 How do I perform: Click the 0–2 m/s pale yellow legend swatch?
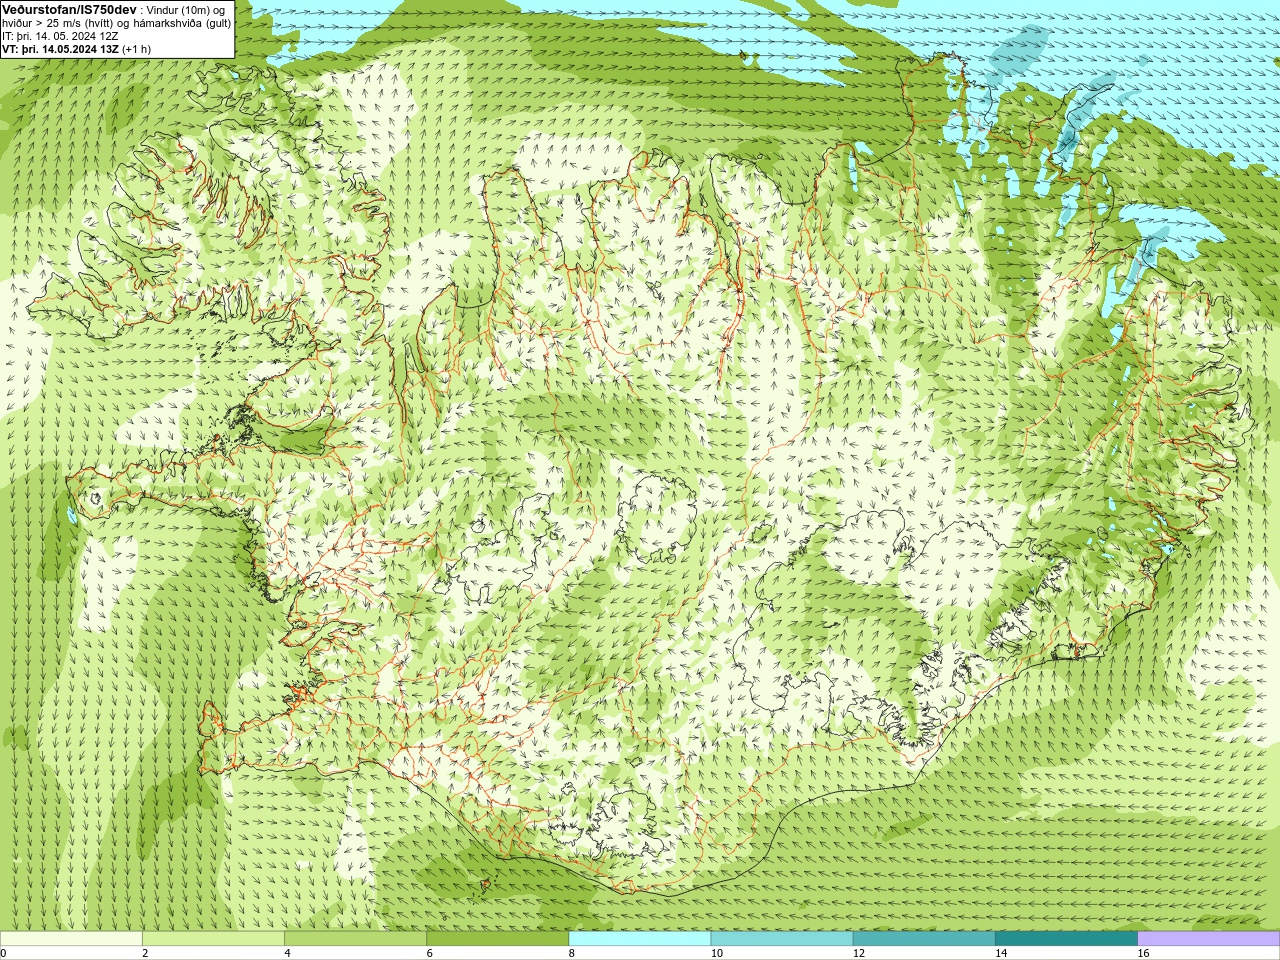[x=71, y=939]
